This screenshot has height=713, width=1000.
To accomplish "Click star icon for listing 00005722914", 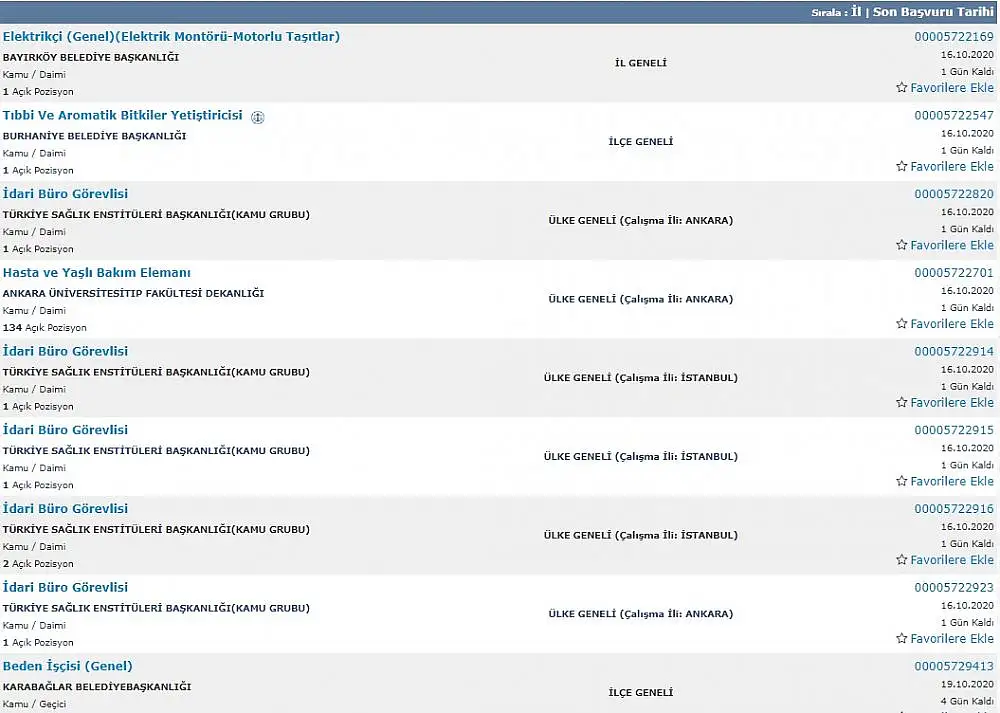I will [x=901, y=402].
